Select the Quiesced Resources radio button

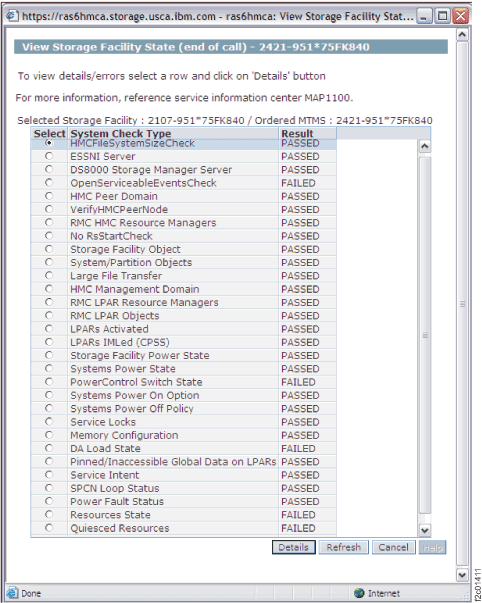(49, 528)
